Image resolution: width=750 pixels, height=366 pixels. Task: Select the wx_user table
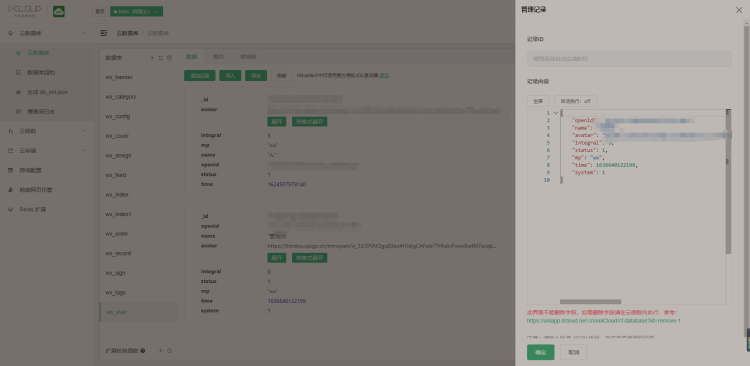pyautogui.click(x=139, y=312)
